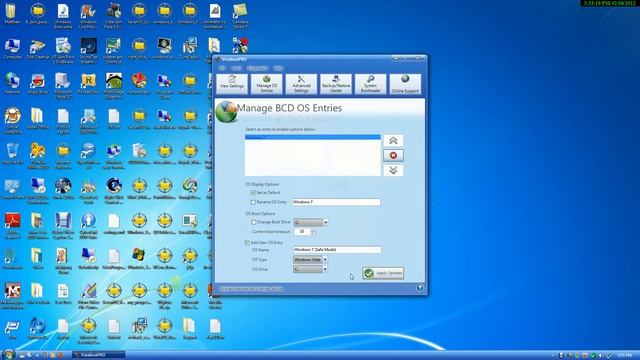Select the Angry Birds desktop icon
Viewport: 640px width, 360px height.
[38, 84]
